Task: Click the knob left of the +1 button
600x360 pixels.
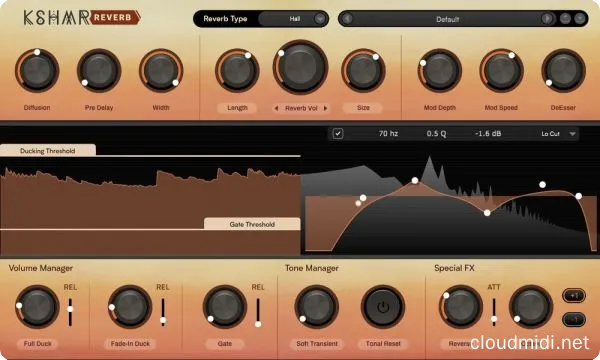Action: coord(531,307)
